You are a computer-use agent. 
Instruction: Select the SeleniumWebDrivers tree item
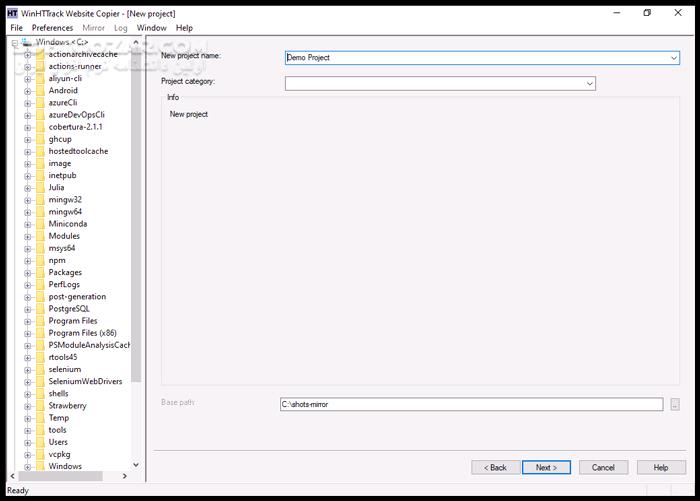click(85, 382)
